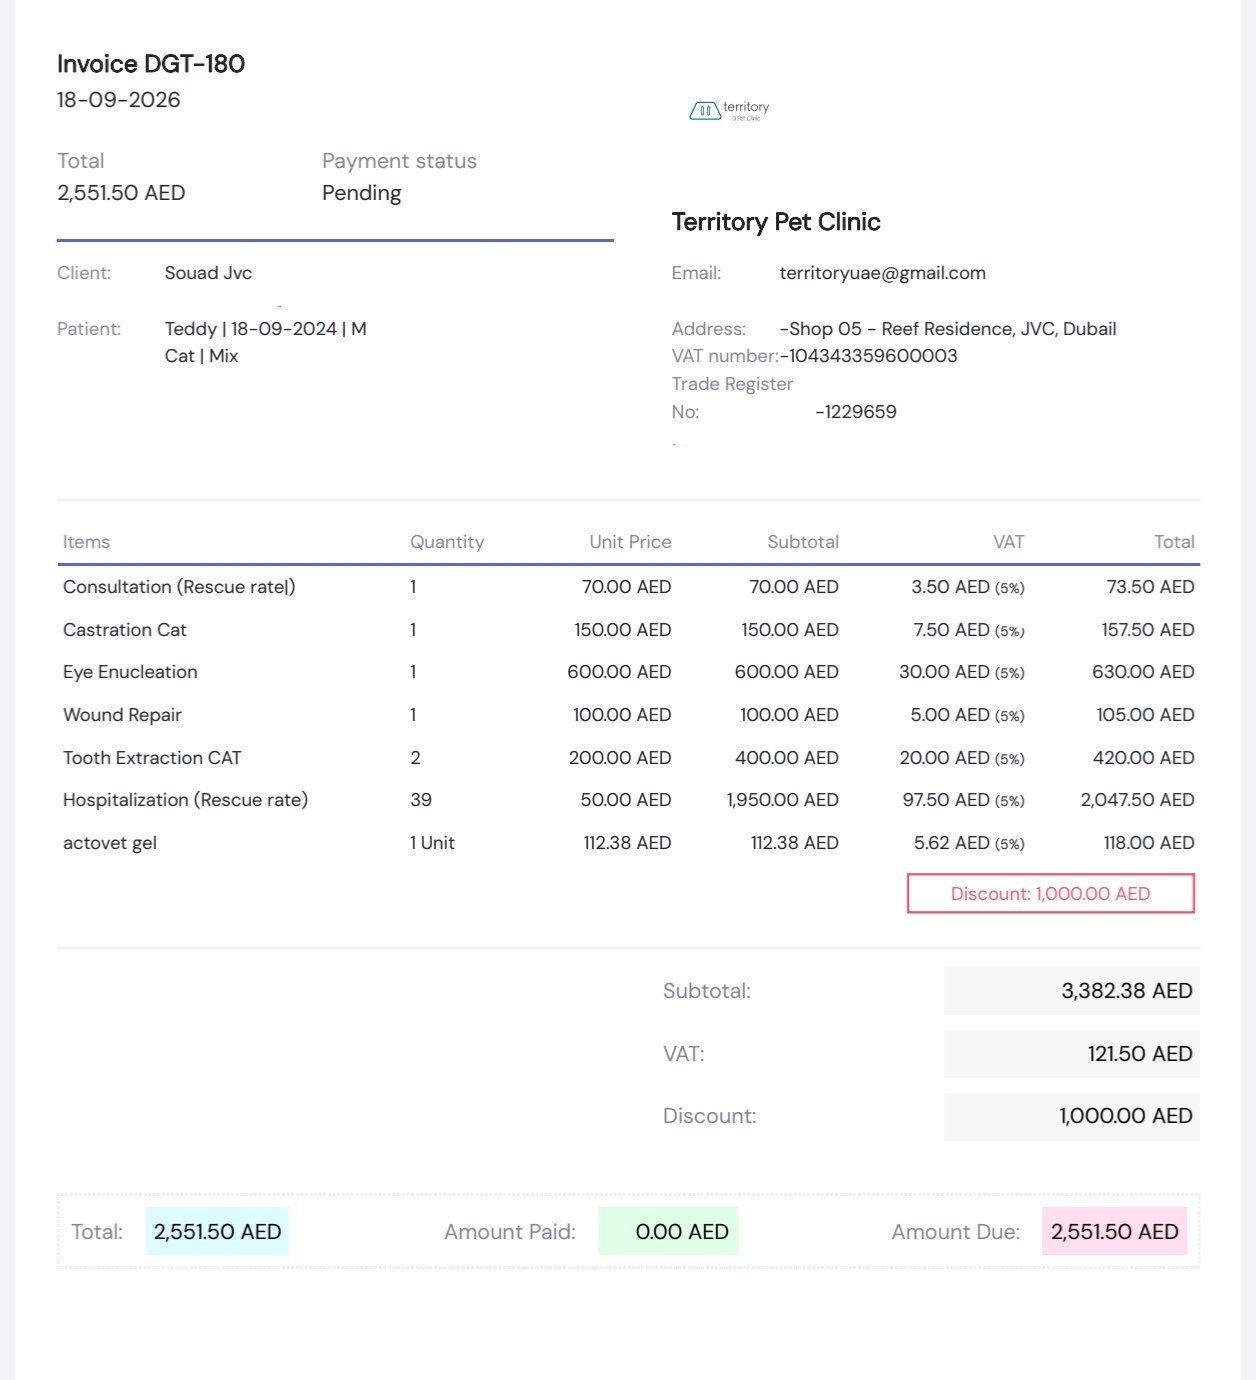The height and width of the screenshot is (1380, 1256).
Task: Select Hospitalization row total 2,047.50 AED
Action: click(x=1138, y=800)
